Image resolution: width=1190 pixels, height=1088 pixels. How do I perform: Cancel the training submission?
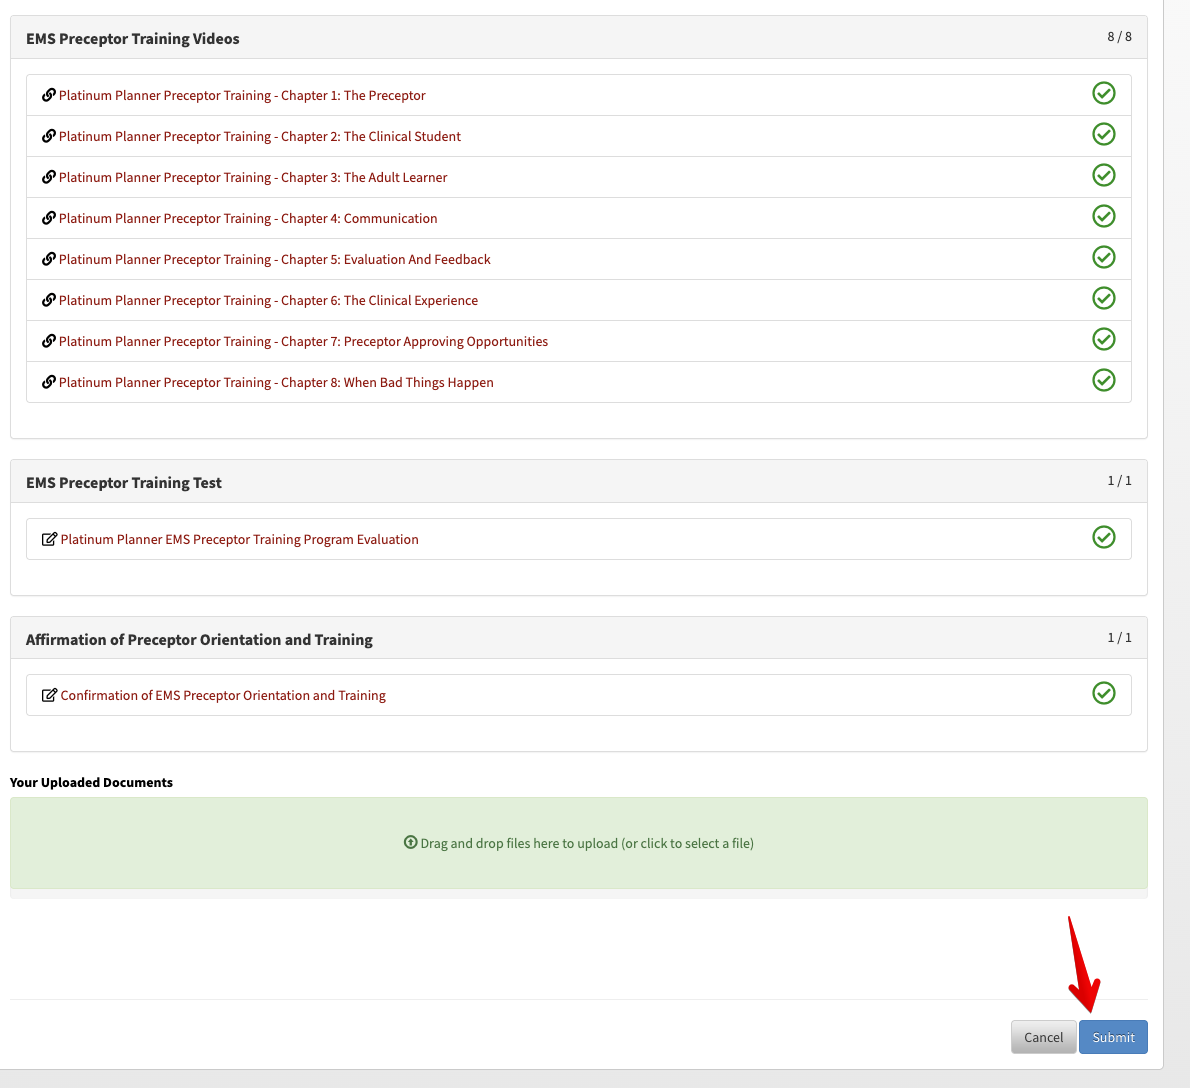pyautogui.click(x=1044, y=1037)
